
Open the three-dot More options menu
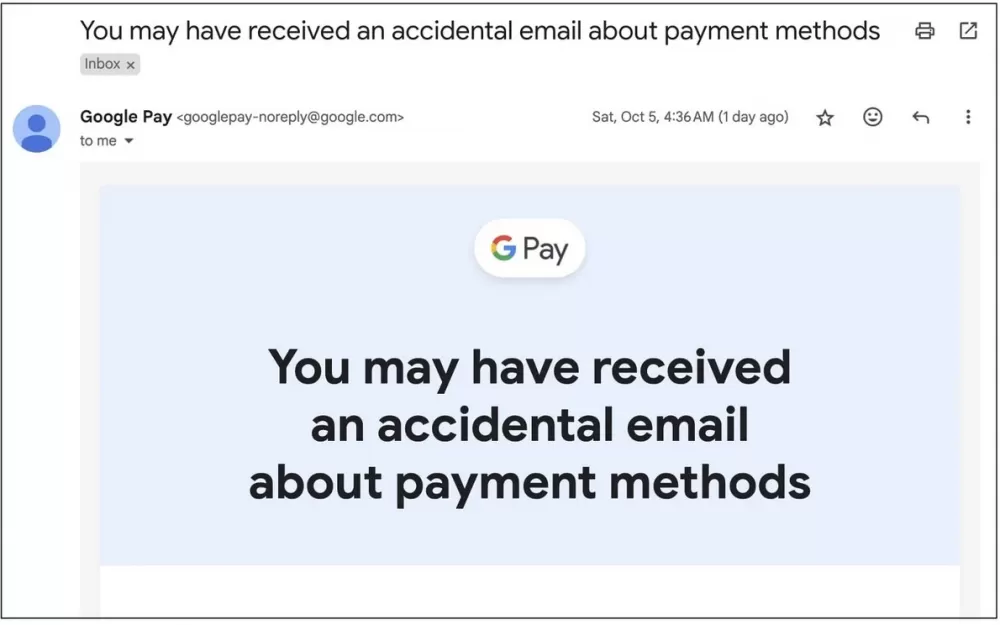coord(968,117)
